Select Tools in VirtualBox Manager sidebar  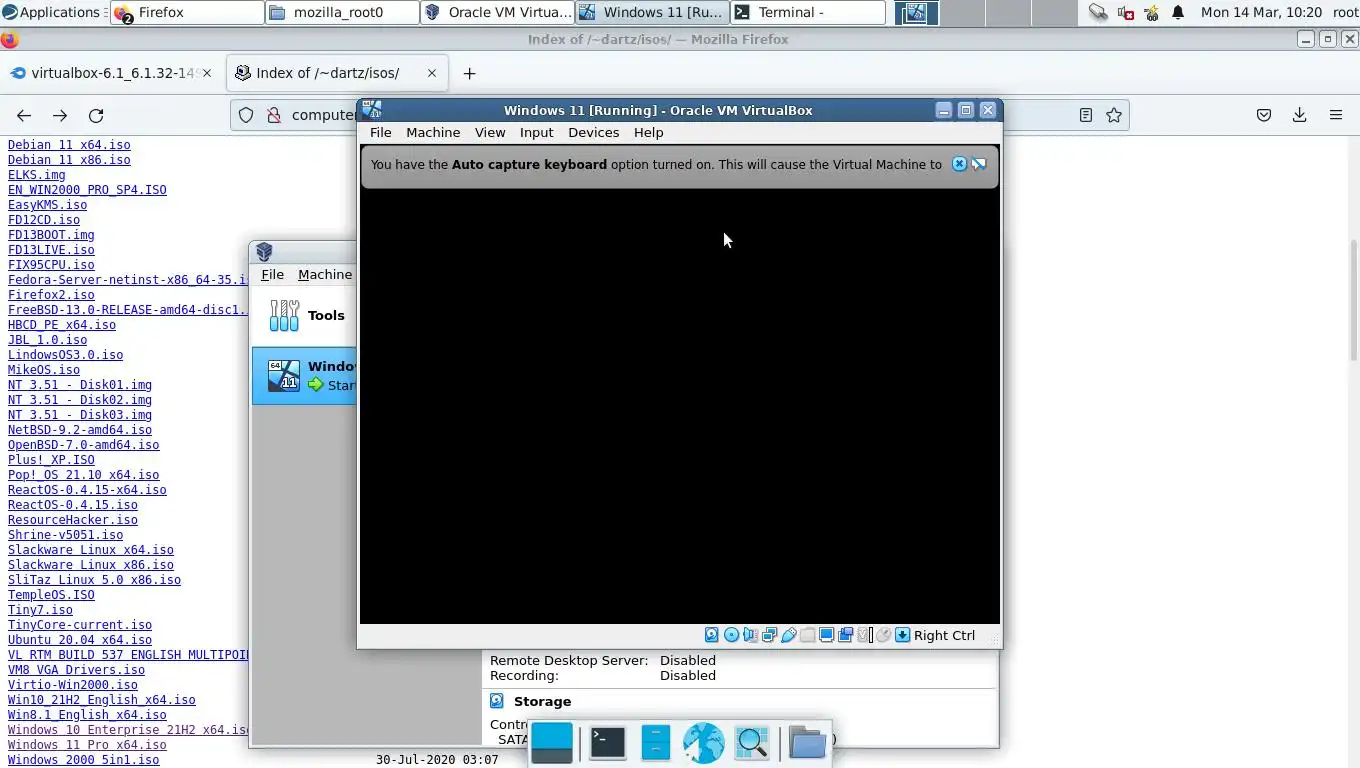[304, 315]
